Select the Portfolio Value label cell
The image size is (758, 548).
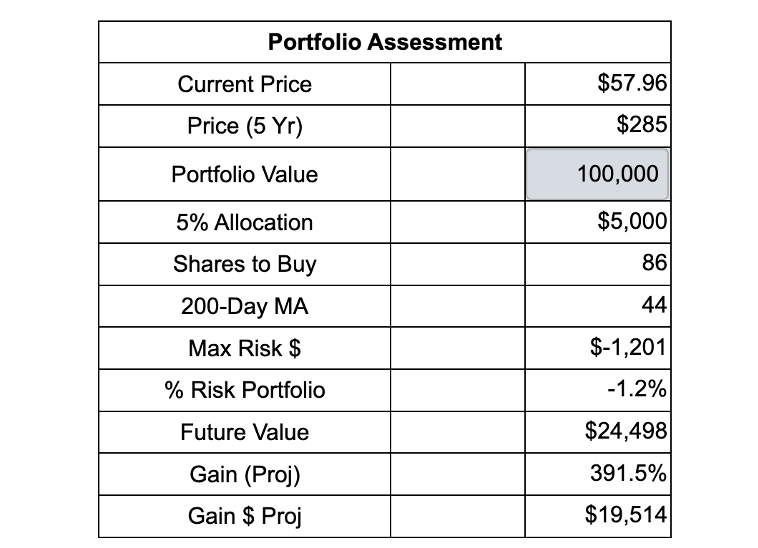click(245, 174)
